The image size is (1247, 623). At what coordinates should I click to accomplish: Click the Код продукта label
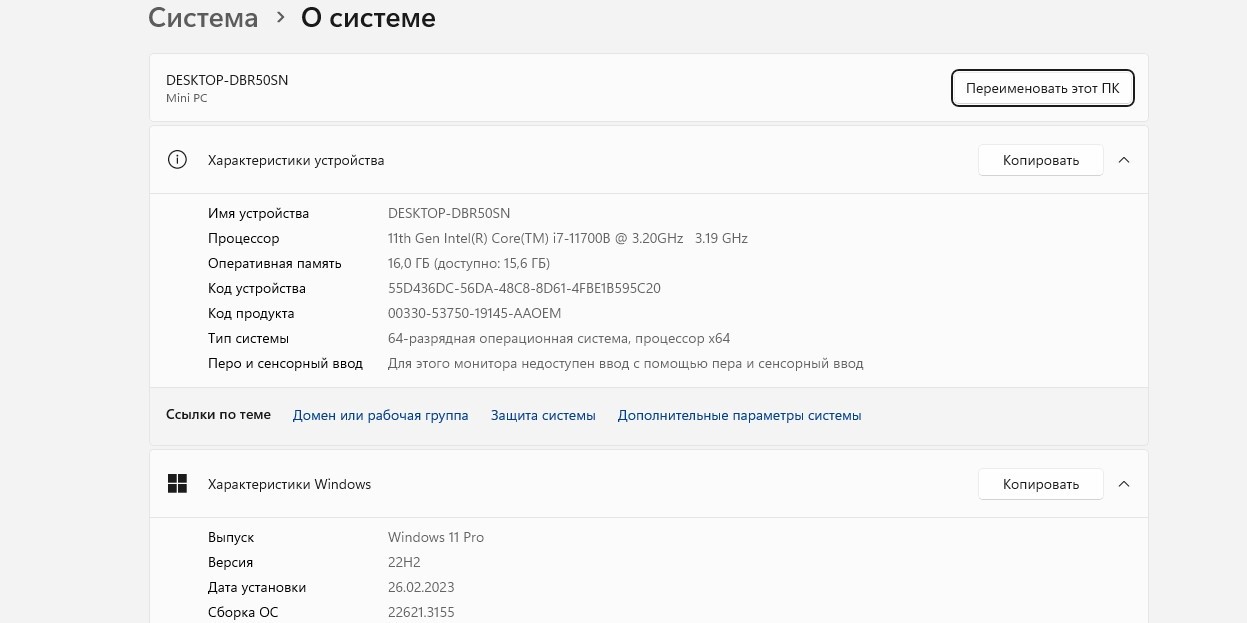(251, 313)
